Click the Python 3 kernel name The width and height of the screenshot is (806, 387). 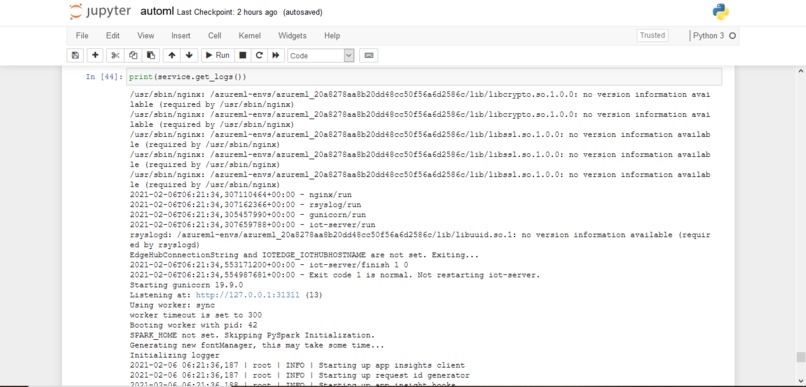pyautogui.click(x=708, y=36)
